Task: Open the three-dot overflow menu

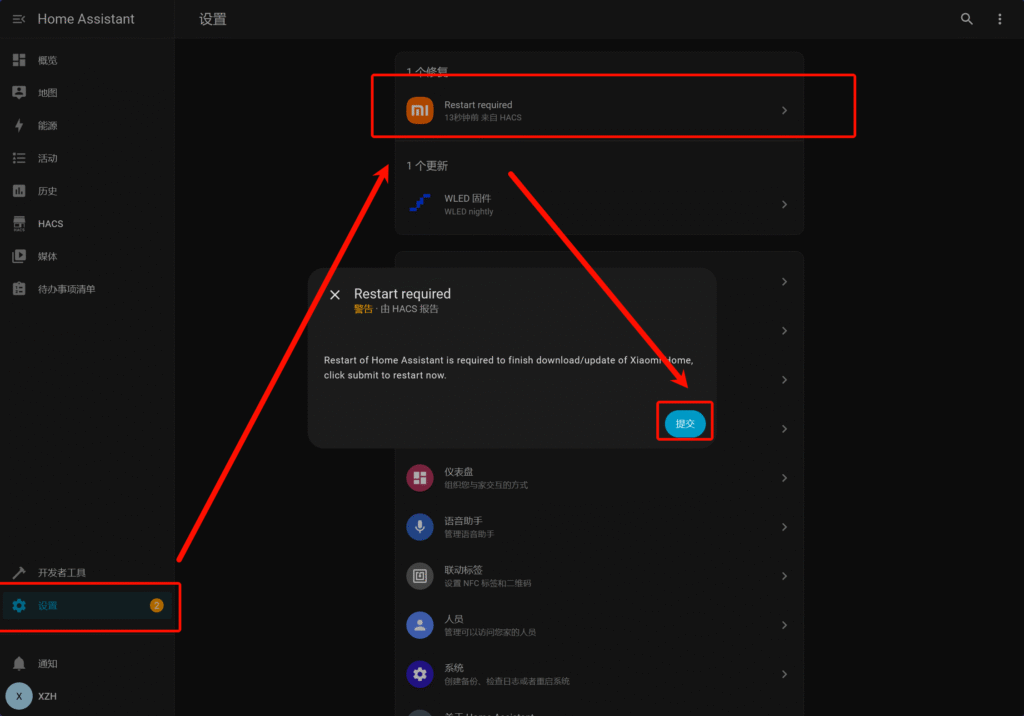Action: pos(999,19)
